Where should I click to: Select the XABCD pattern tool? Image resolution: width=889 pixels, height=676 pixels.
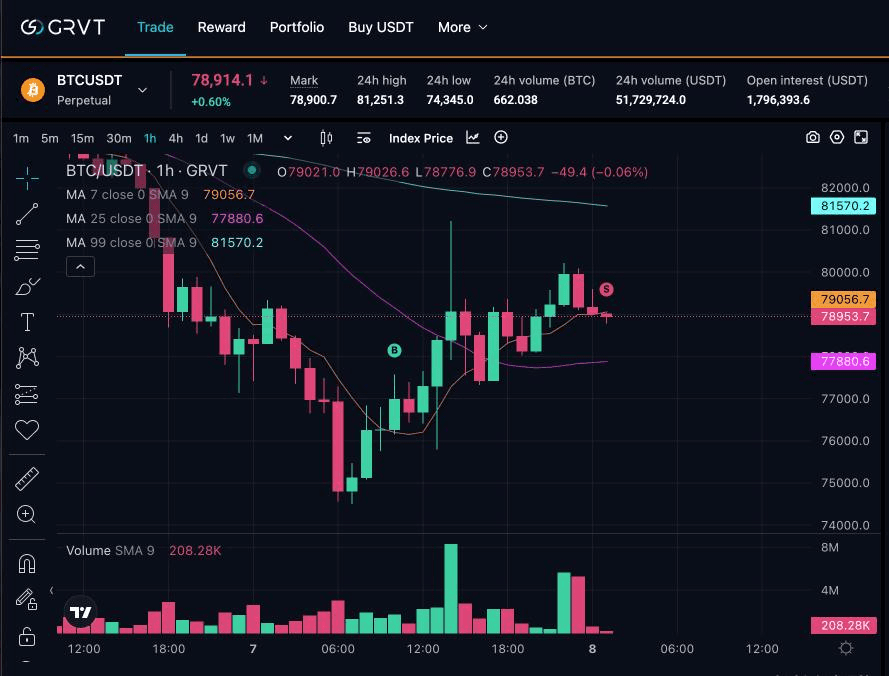point(27,358)
